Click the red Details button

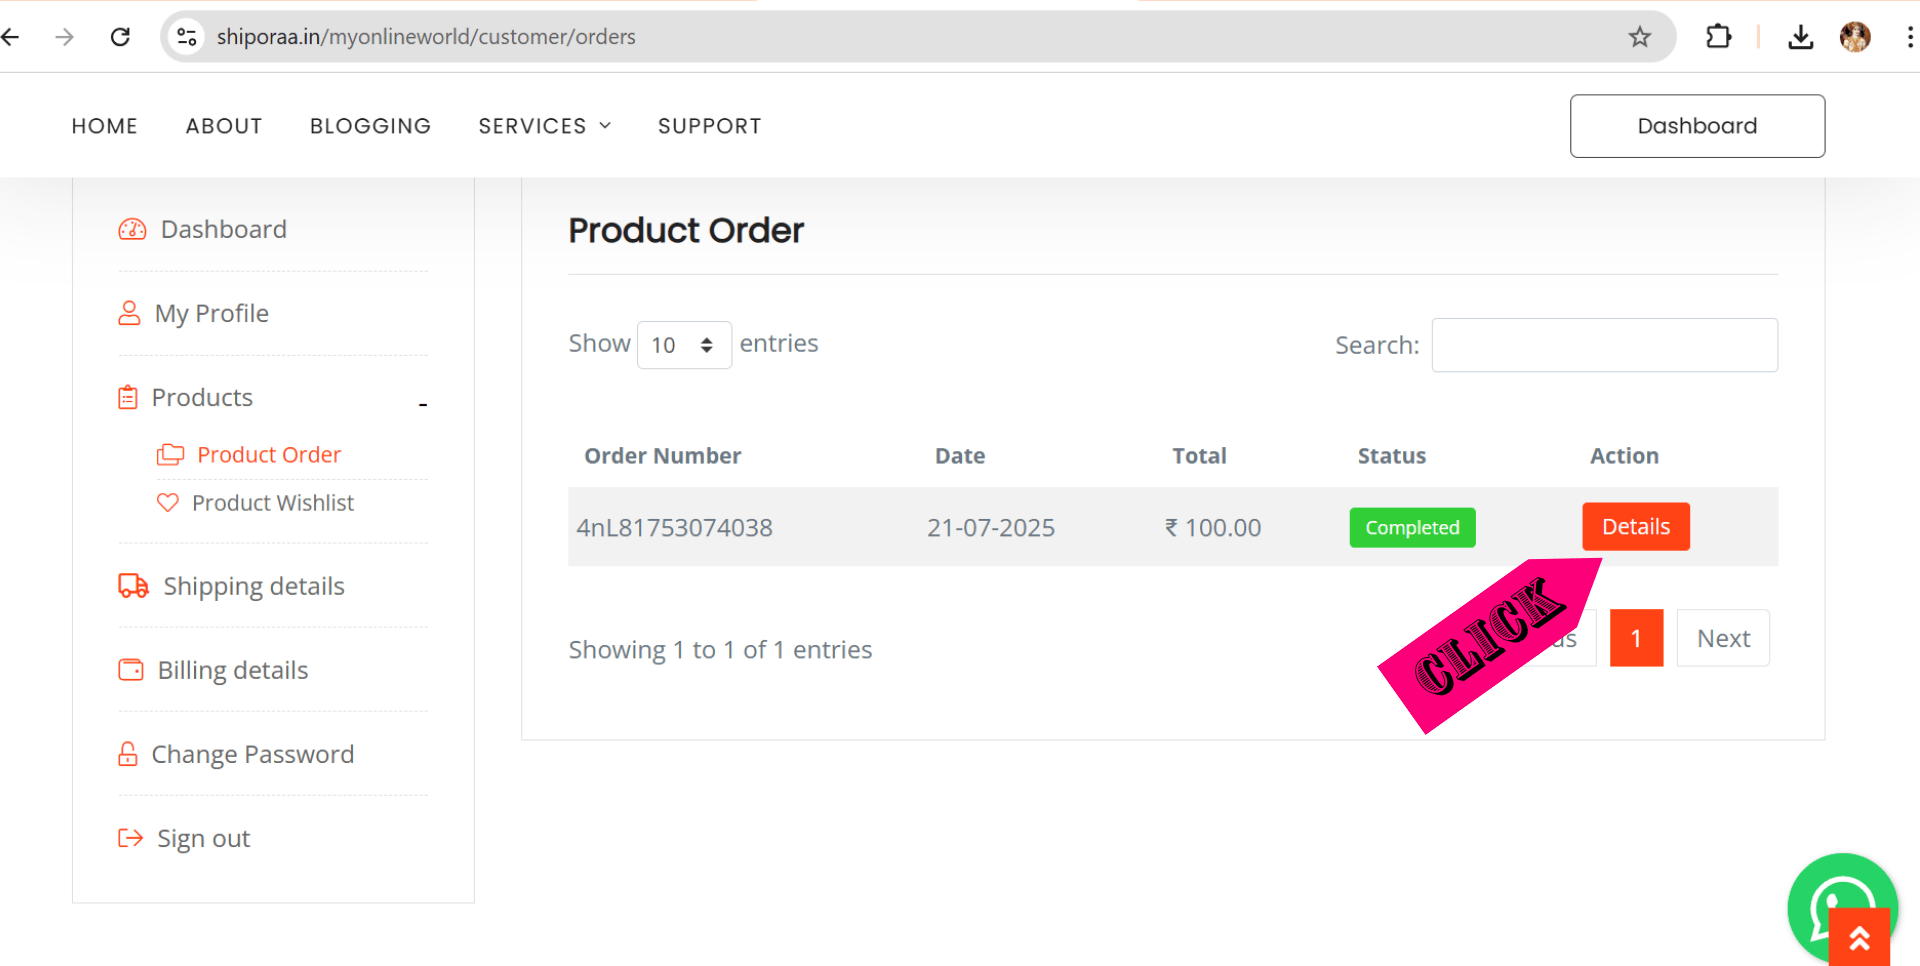(x=1635, y=527)
